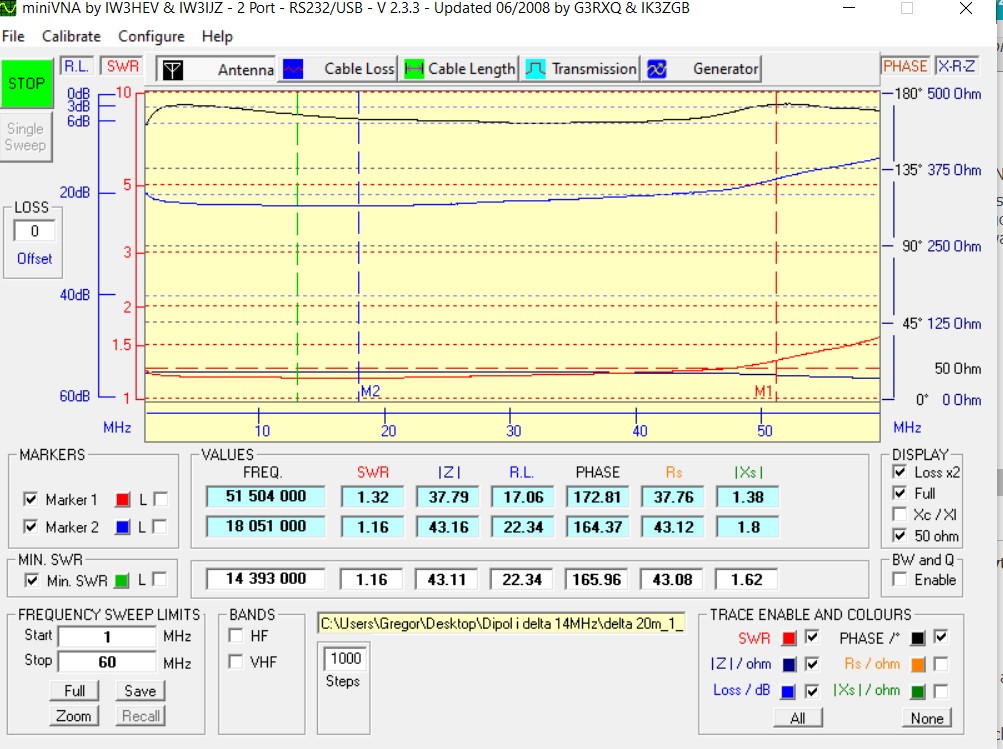
Task: Select the Cable Length mode icon
Action: (x=413, y=69)
